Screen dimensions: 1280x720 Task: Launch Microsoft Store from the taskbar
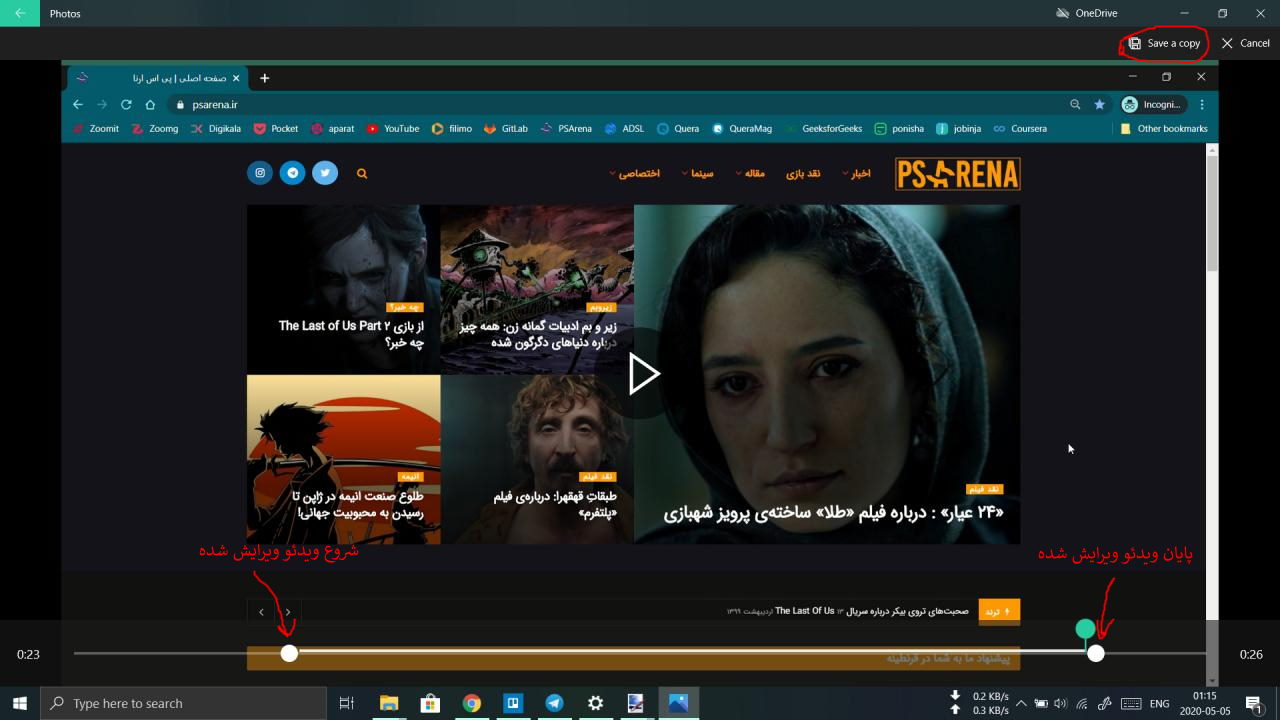tap(430, 703)
